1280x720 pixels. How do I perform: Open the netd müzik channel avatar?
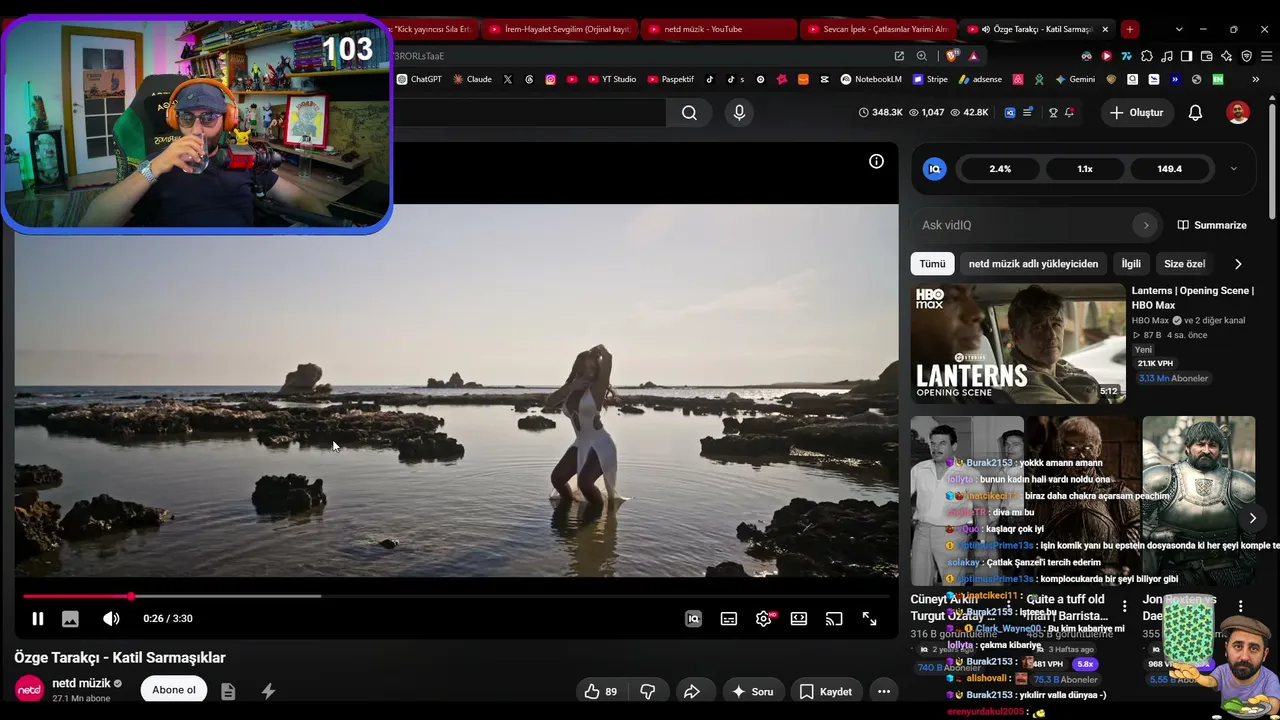pyautogui.click(x=29, y=689)
